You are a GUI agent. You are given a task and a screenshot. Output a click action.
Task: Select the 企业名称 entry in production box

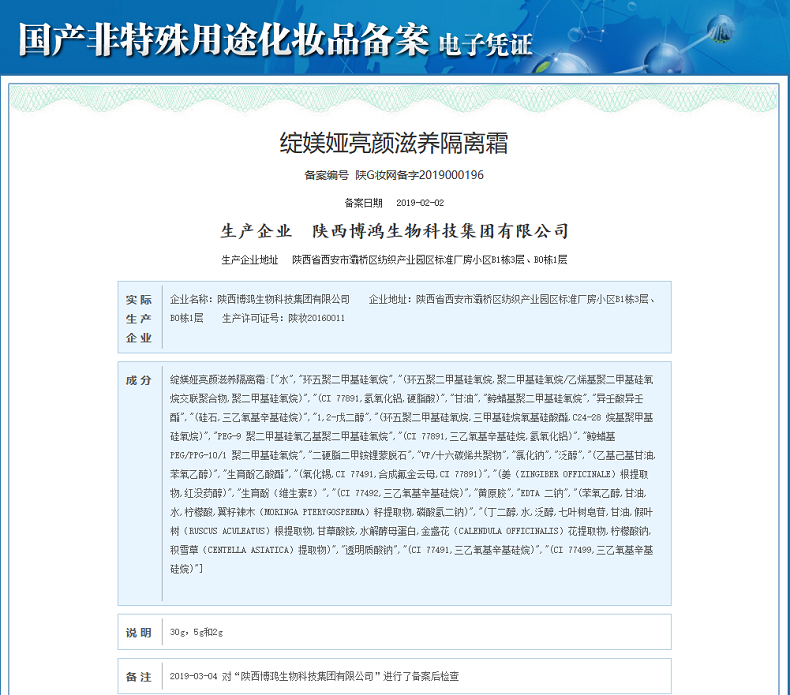pyautogui.click(x=260, y=299)
